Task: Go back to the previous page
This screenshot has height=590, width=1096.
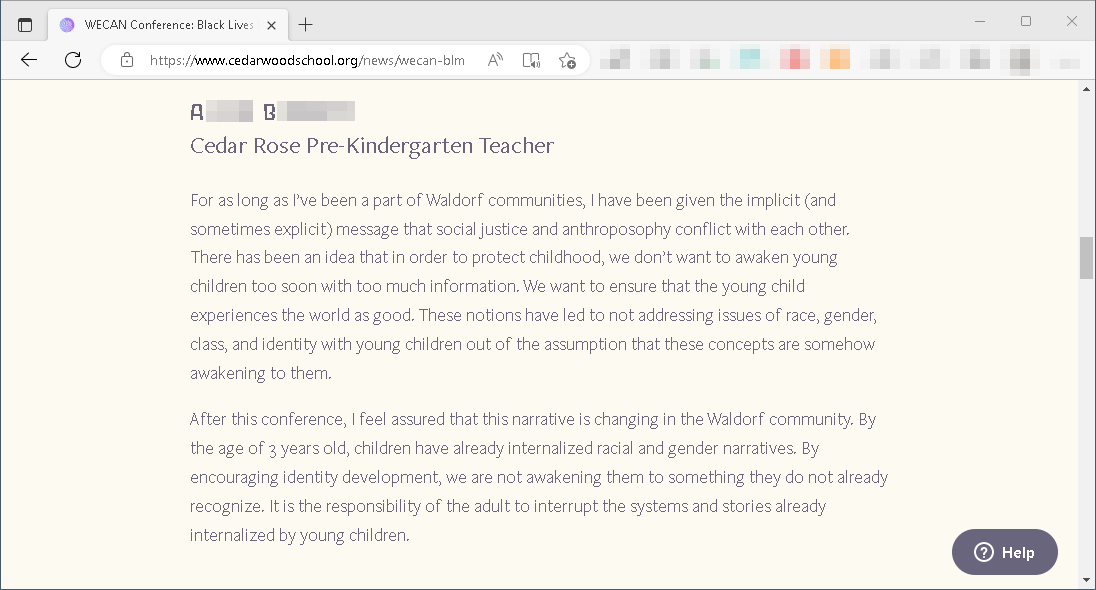Action: (x=29, y=60)
